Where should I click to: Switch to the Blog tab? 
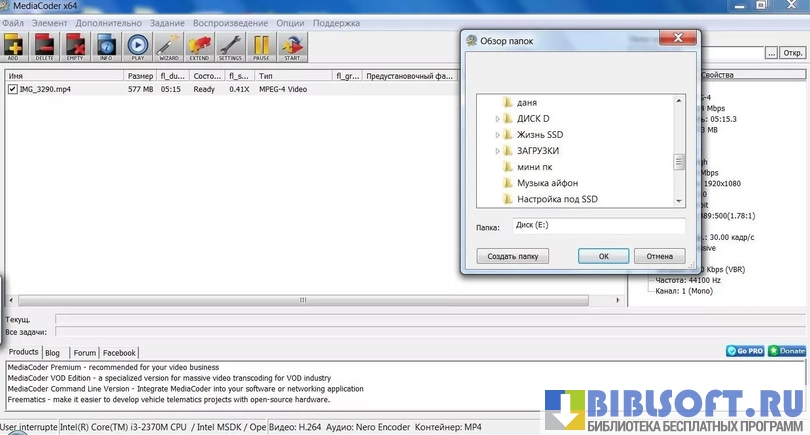[x=52, y=353]
